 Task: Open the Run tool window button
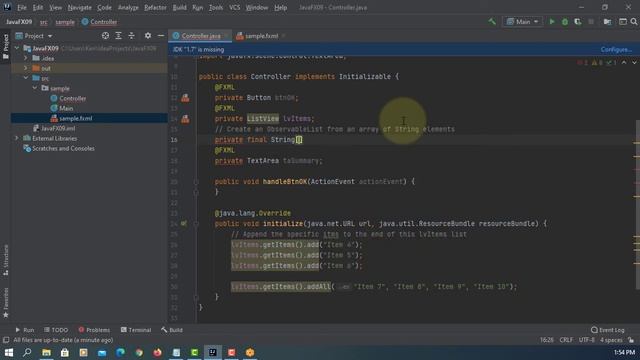24,330
